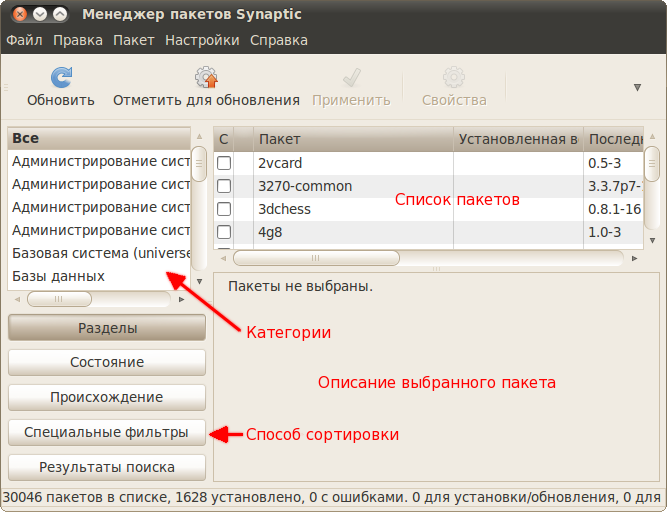The image size is (667, 512).
Task: Switch to the Состояние view
Action: (x=107, y=362)
